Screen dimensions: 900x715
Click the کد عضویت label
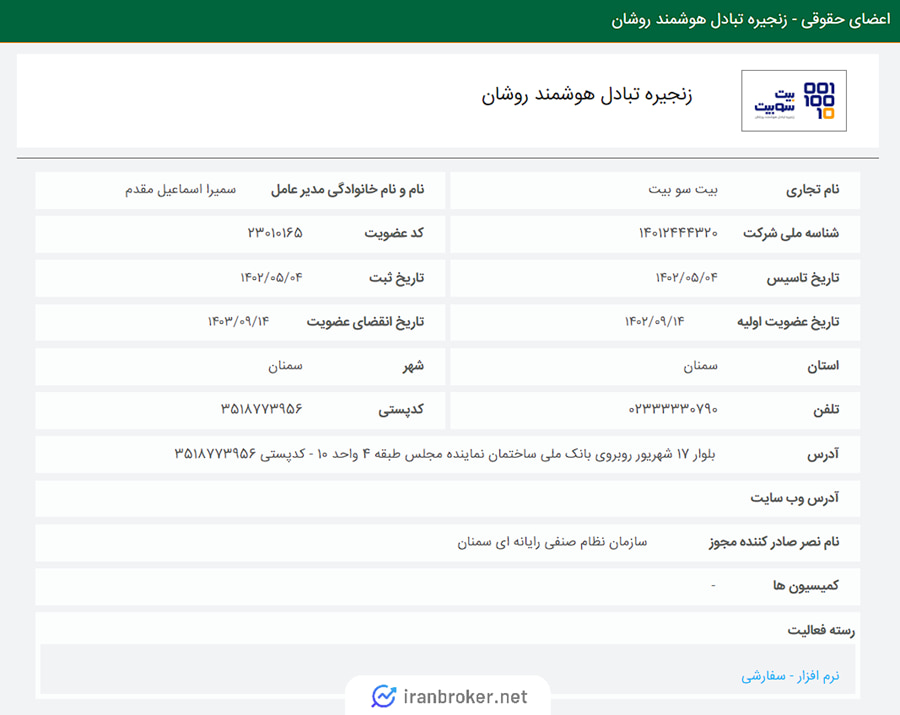click(394, 233)
